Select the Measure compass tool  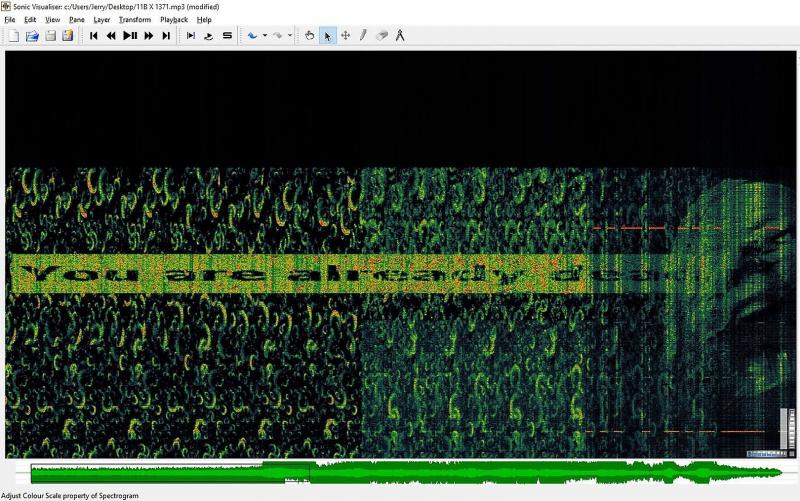tap(400, 36)
